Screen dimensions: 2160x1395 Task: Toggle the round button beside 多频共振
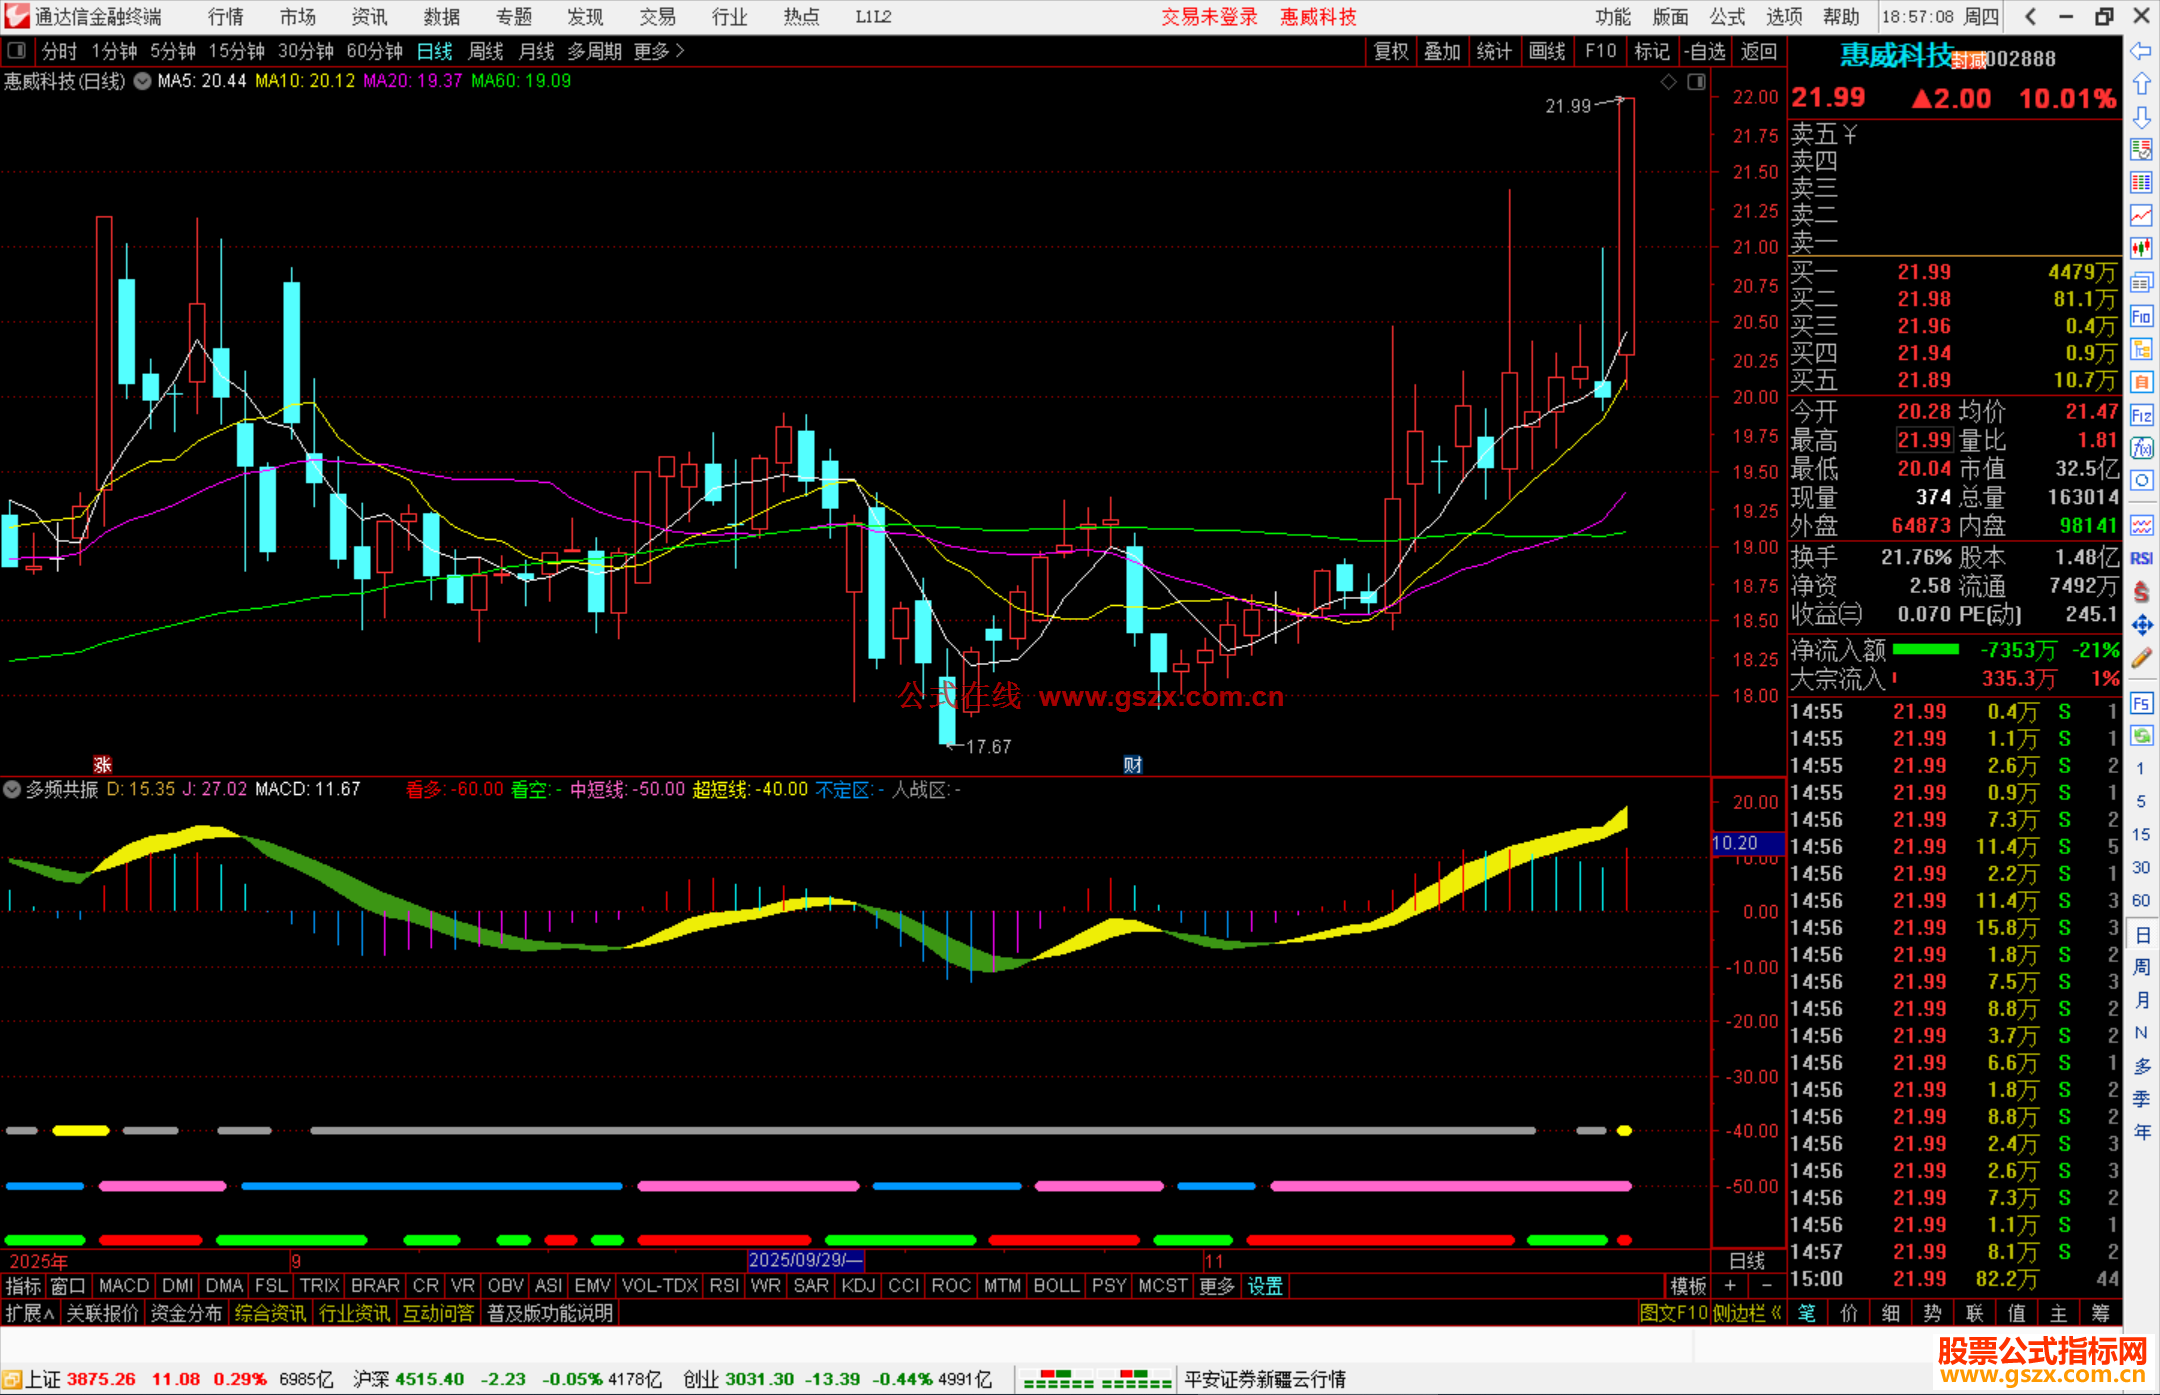pyautogui.click(x=12, y=789)
